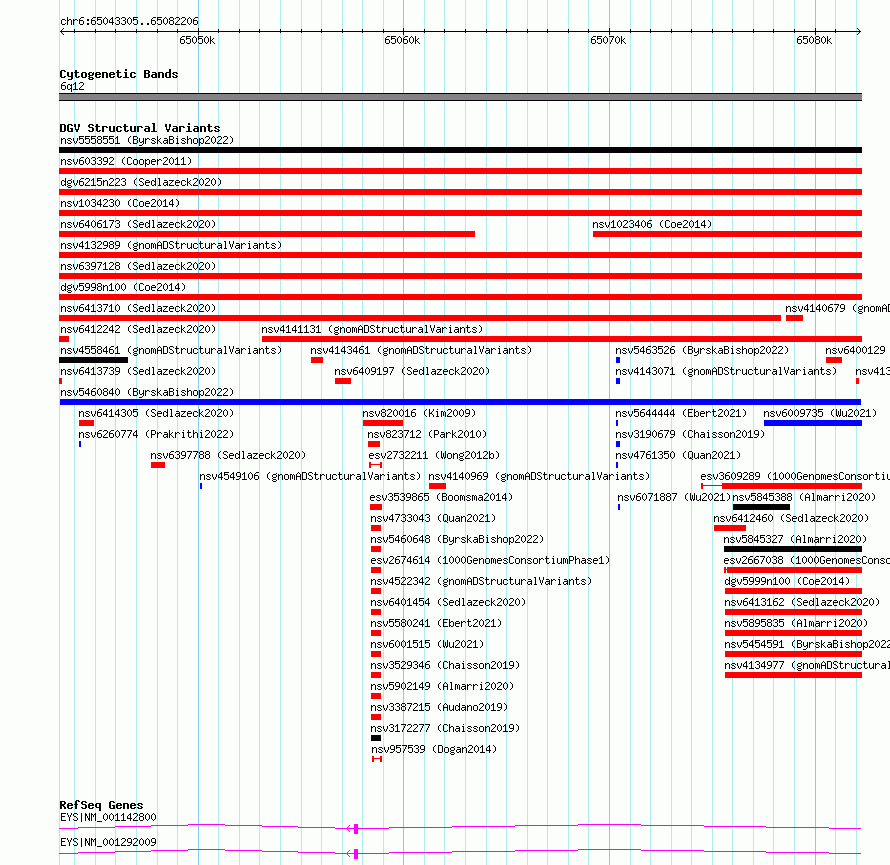Open nsv6414305 (Sedlazeck2020) label
Image resolution: width=890 pixels, height=865 pixels.
(156, 413)
